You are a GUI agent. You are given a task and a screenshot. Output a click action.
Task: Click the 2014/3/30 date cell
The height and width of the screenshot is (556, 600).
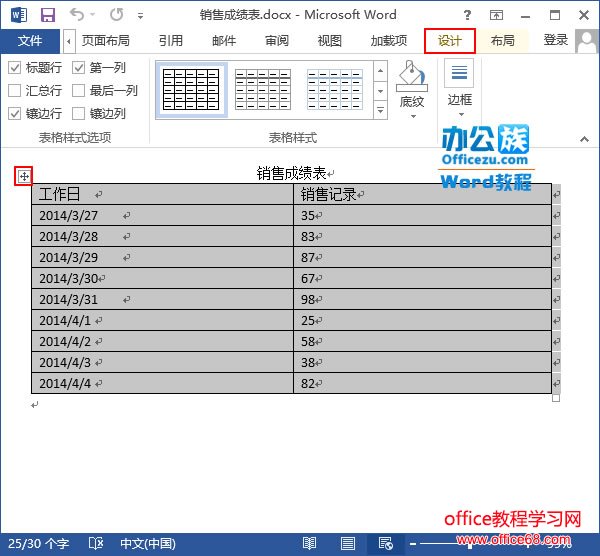point(162,278)
